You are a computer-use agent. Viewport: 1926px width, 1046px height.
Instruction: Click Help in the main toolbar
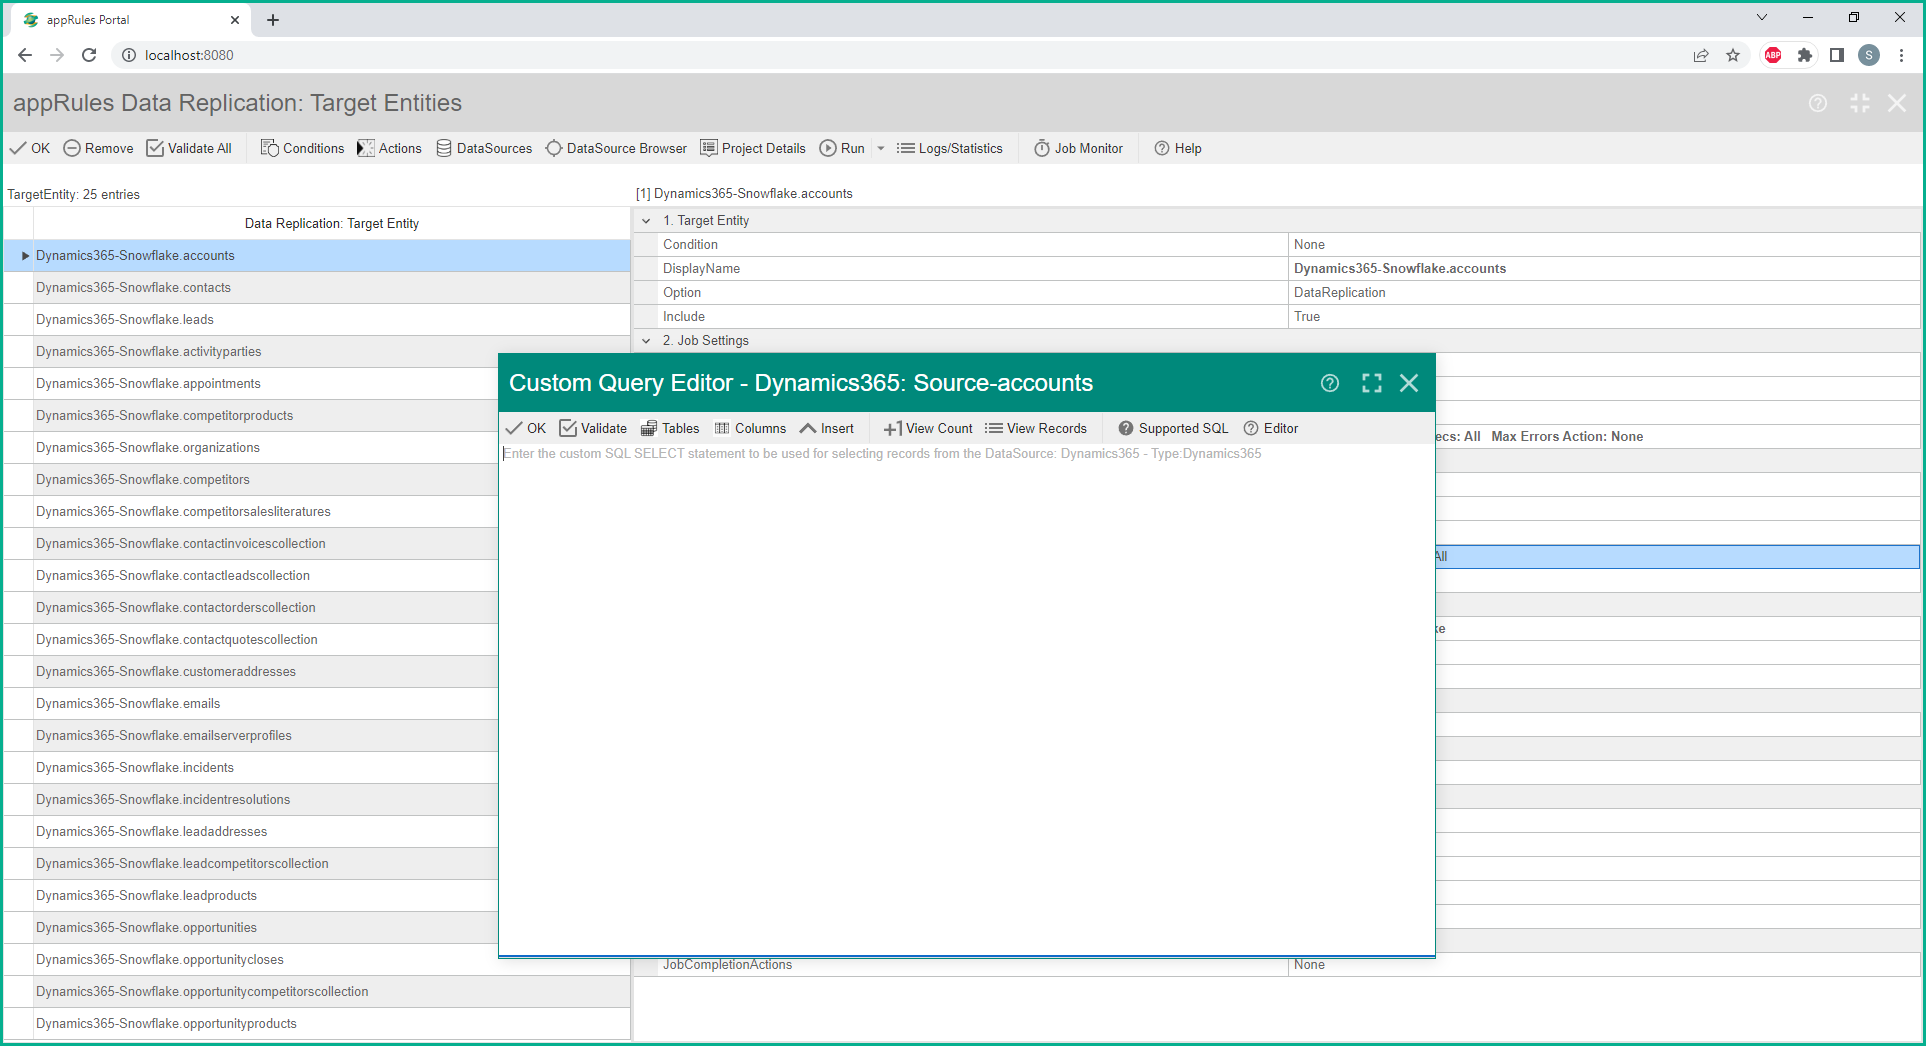click(1178, 148)
